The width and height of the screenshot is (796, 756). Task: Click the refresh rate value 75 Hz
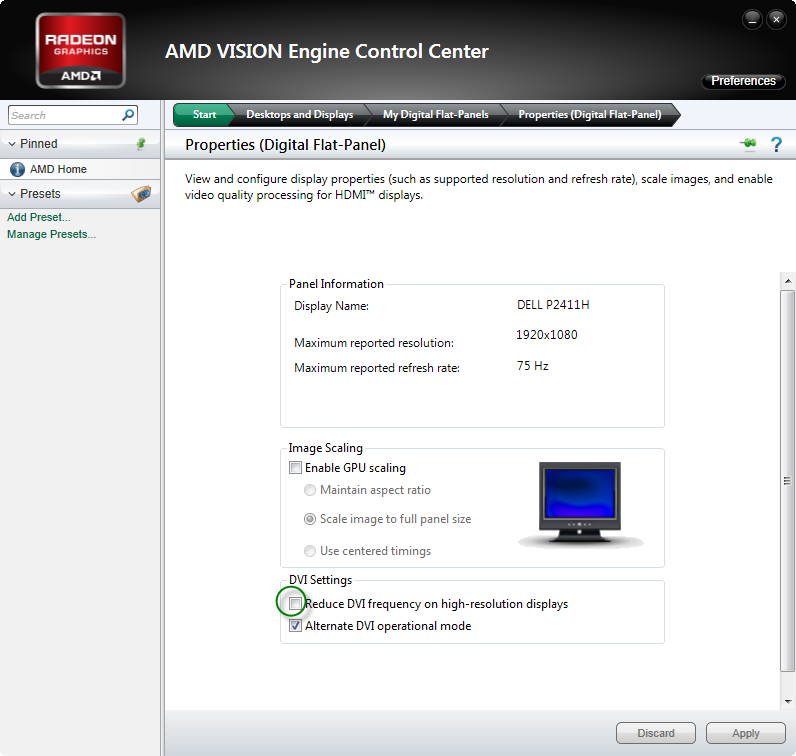[533, 366]
